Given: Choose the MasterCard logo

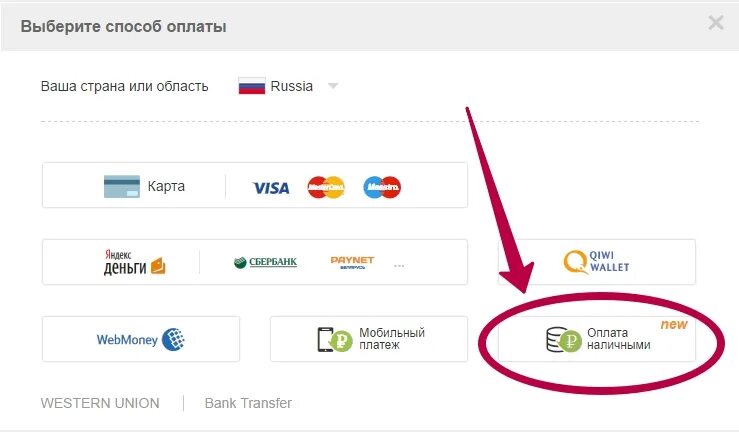Looking at the screenshot, I should point(326,187).
